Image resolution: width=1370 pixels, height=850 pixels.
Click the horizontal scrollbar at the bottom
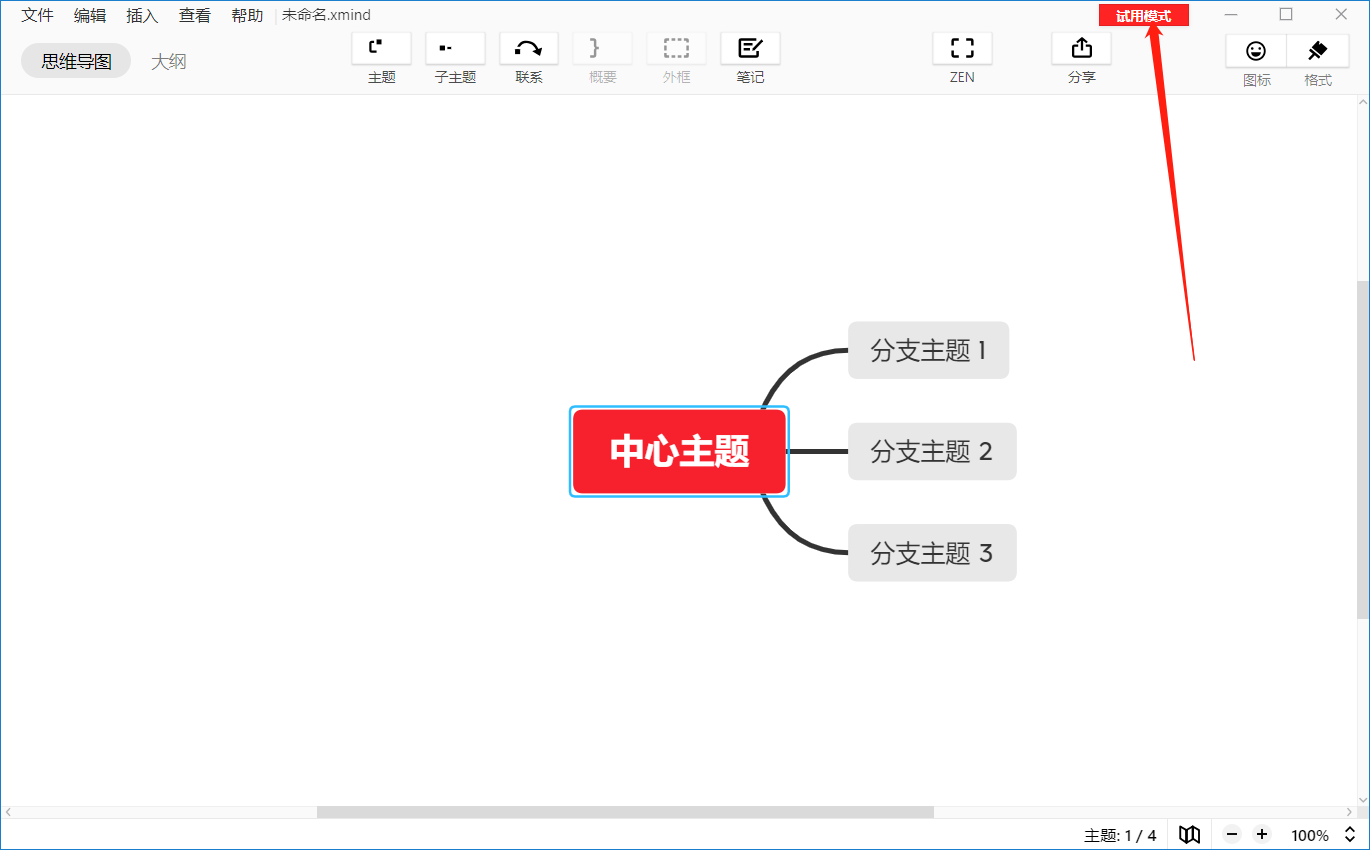[x=625, y=812]
